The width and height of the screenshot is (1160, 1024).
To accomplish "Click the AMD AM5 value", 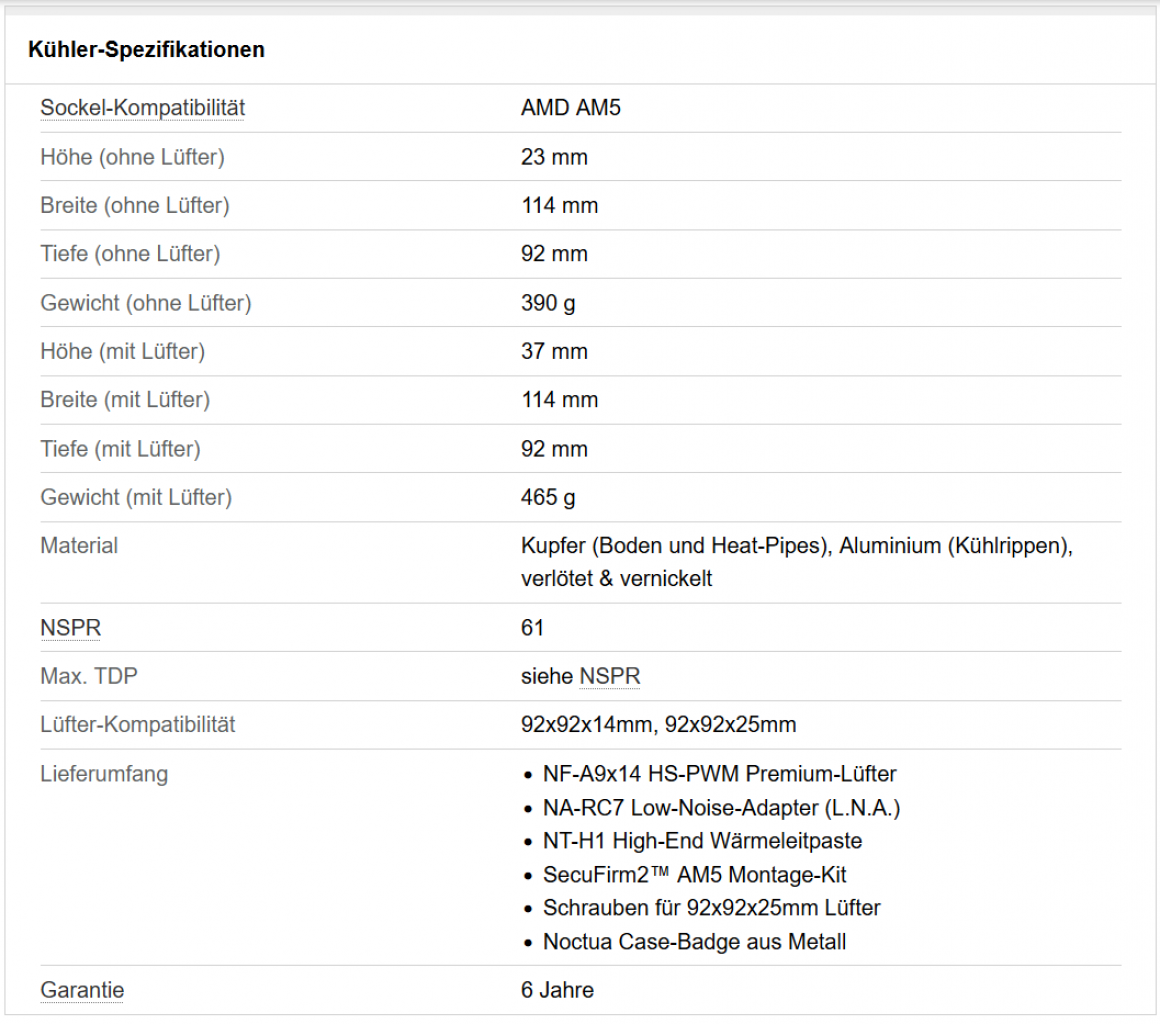I will [570, 108].
